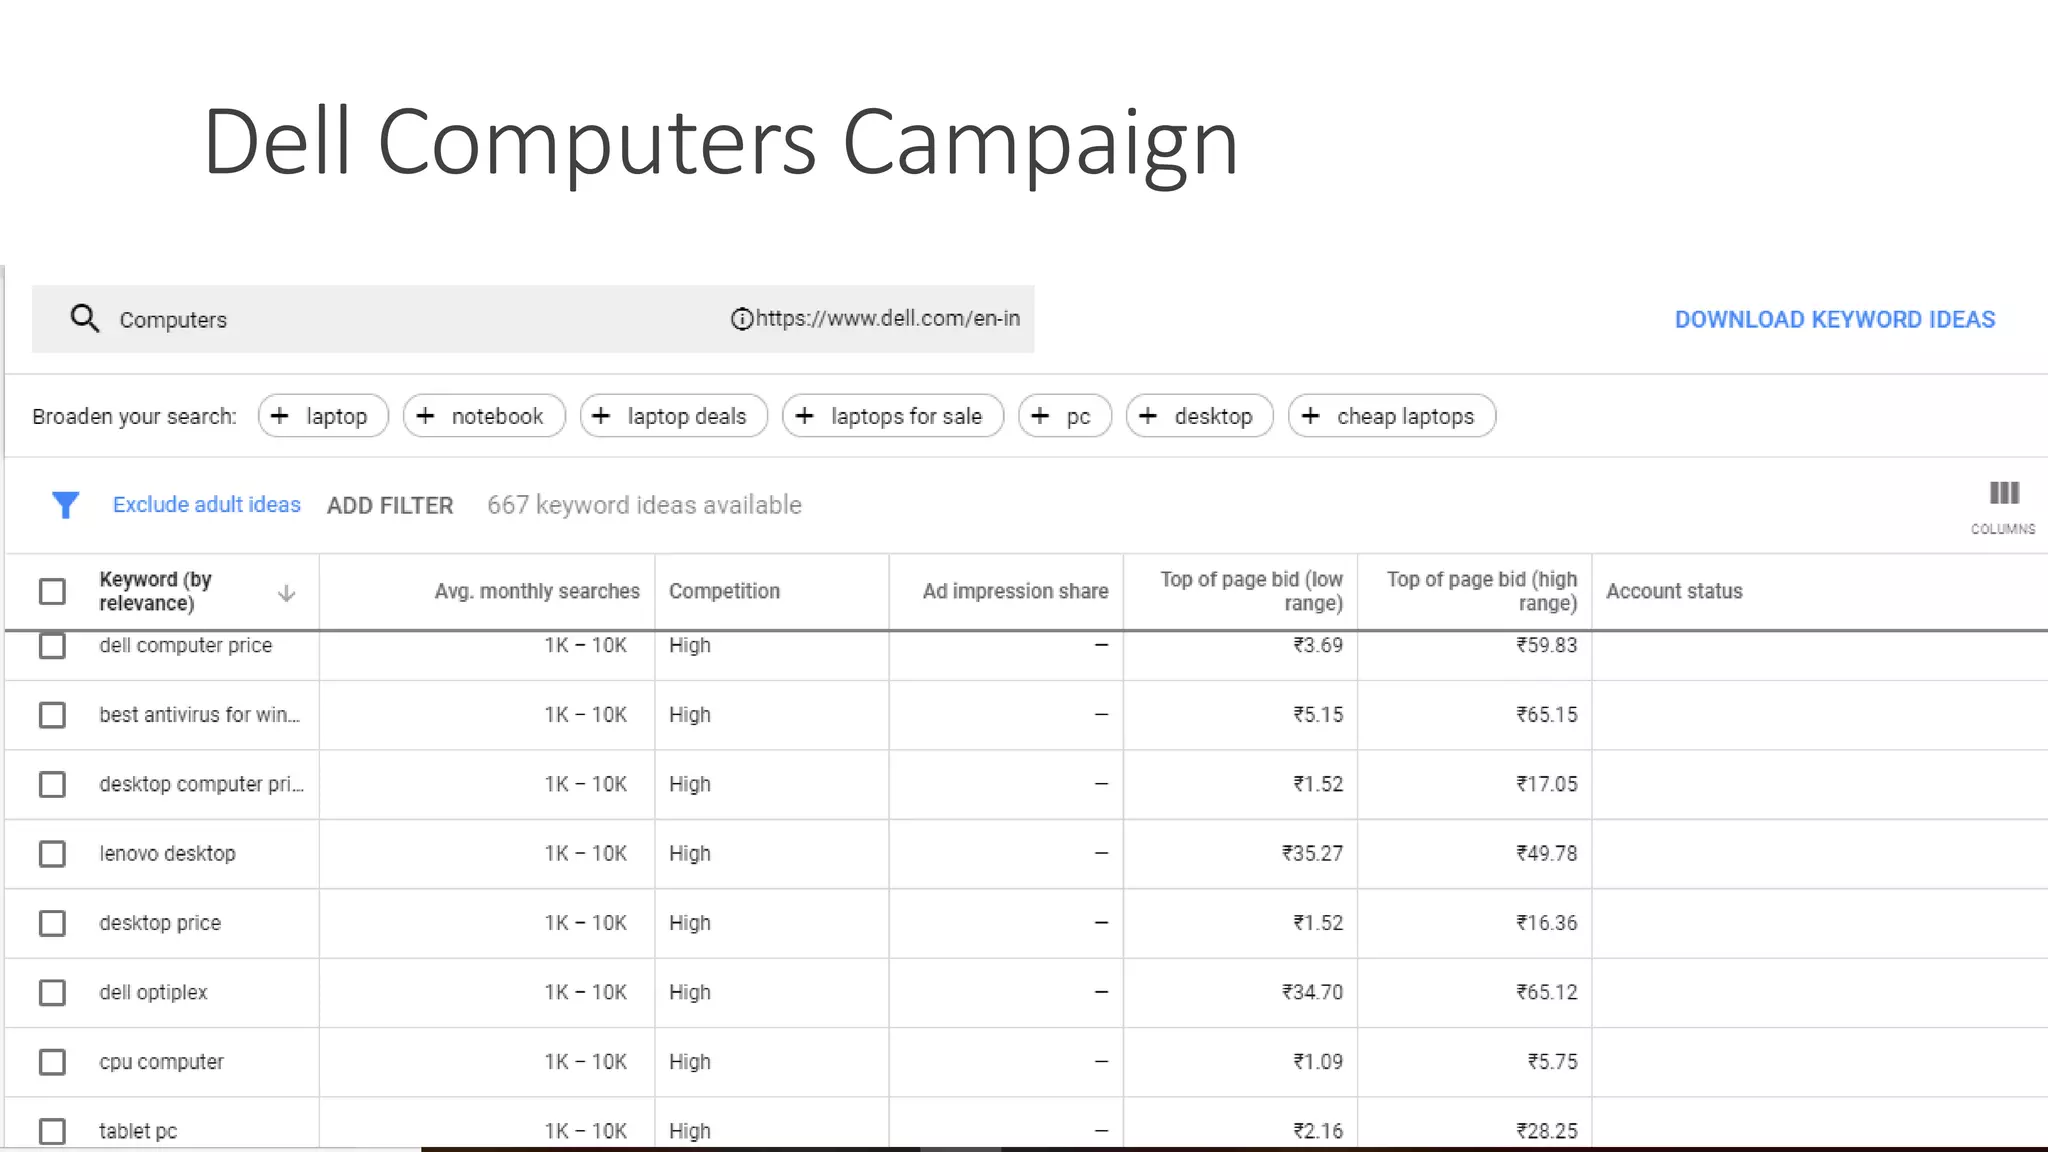Add 'laptop' to broaden search

322,416
